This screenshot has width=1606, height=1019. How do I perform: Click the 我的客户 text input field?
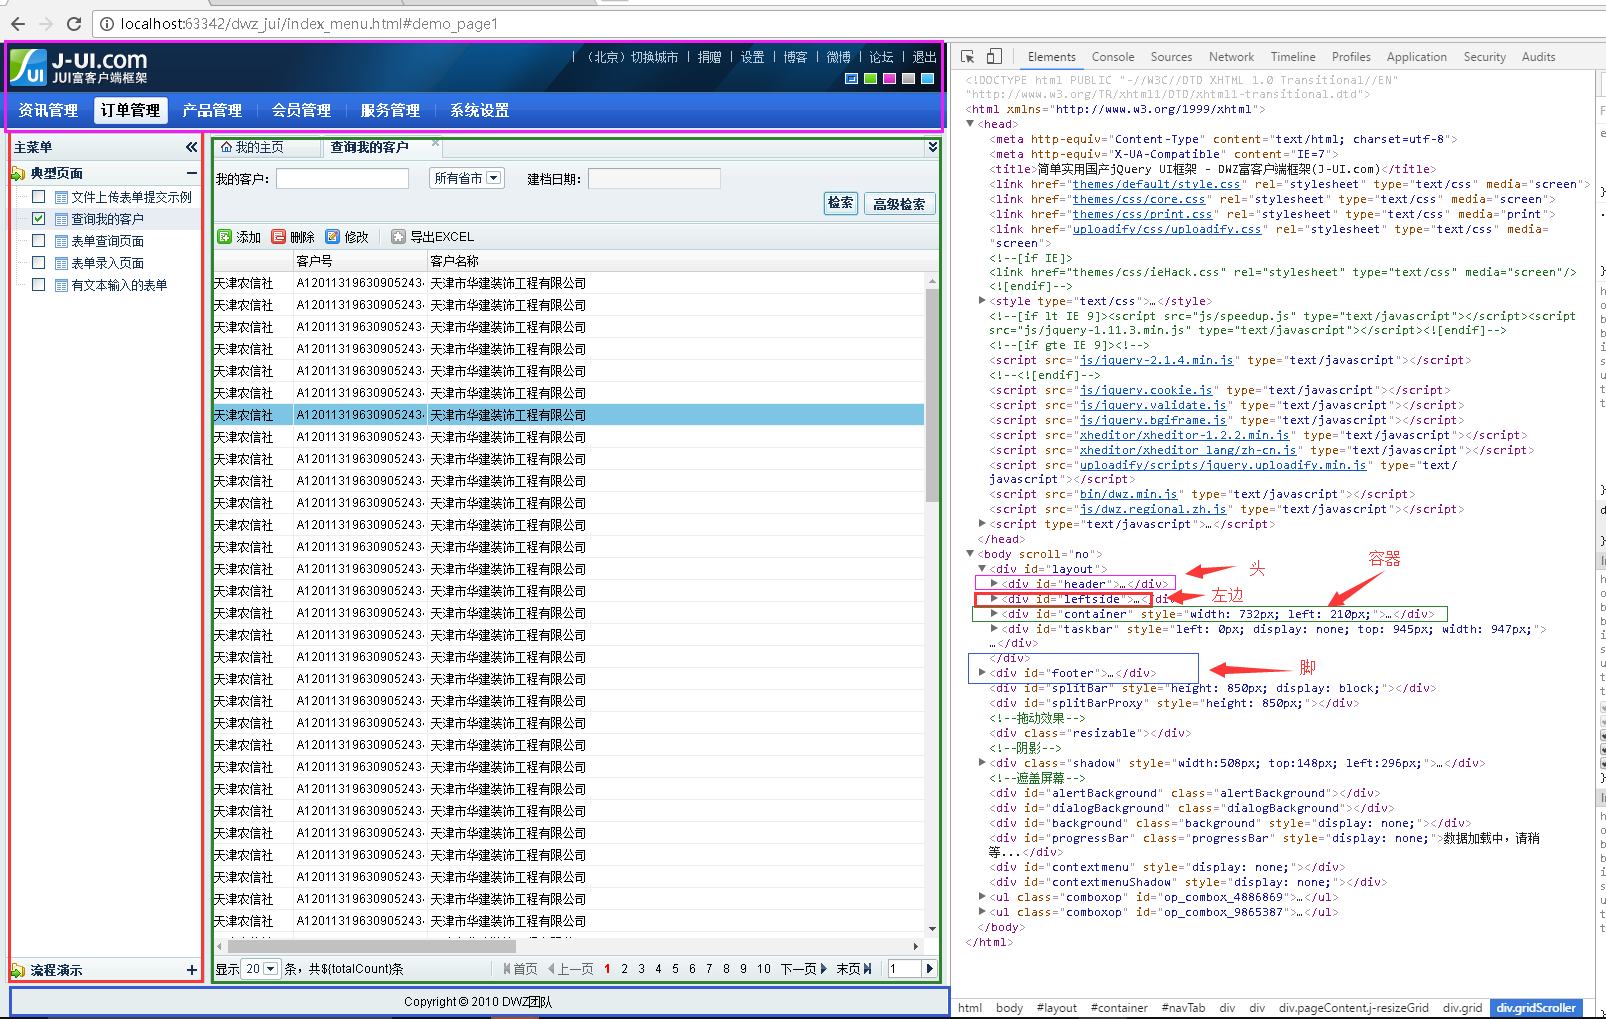pyautogui.click(x=342, y=178)
